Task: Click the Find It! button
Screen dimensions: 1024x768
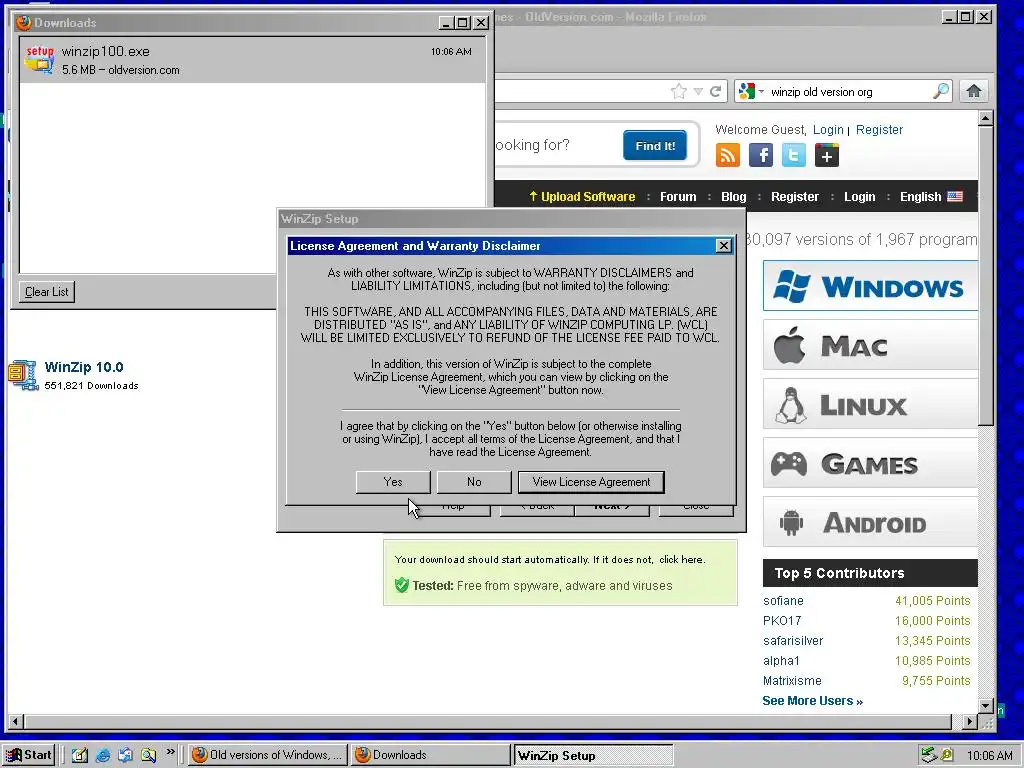Action: click(655, 146)
